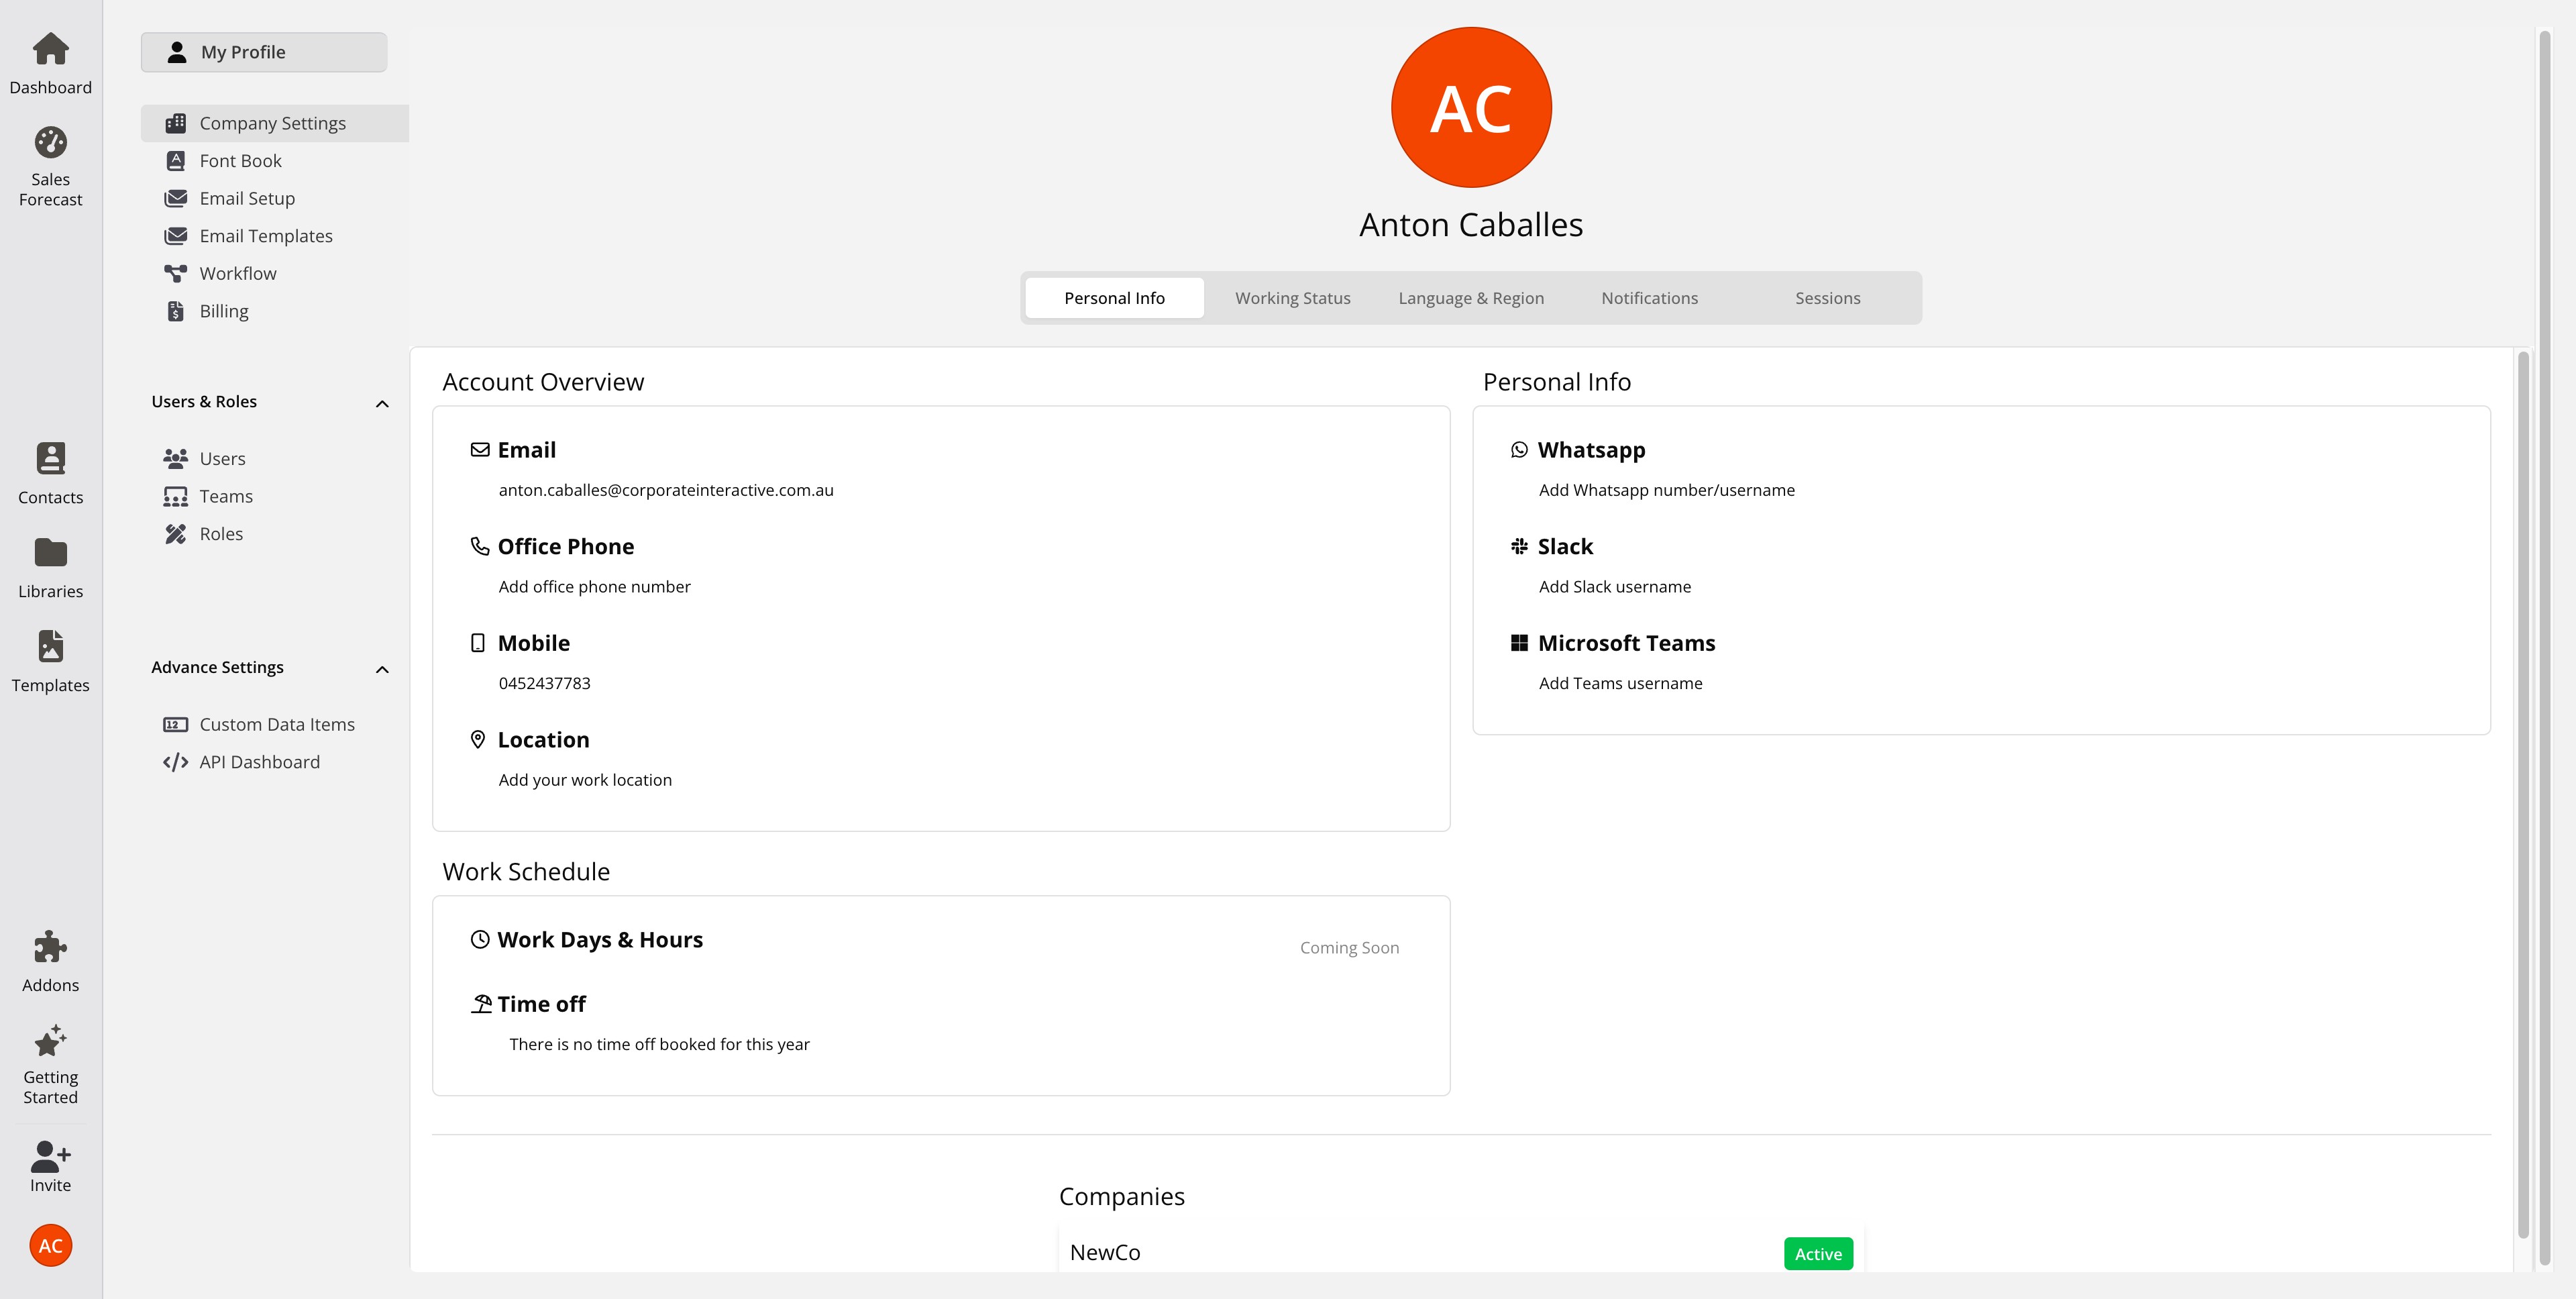Click the Invite user-plus icon
Viewport: 2576px width, 1299px height.
(x=50, y=1157)
